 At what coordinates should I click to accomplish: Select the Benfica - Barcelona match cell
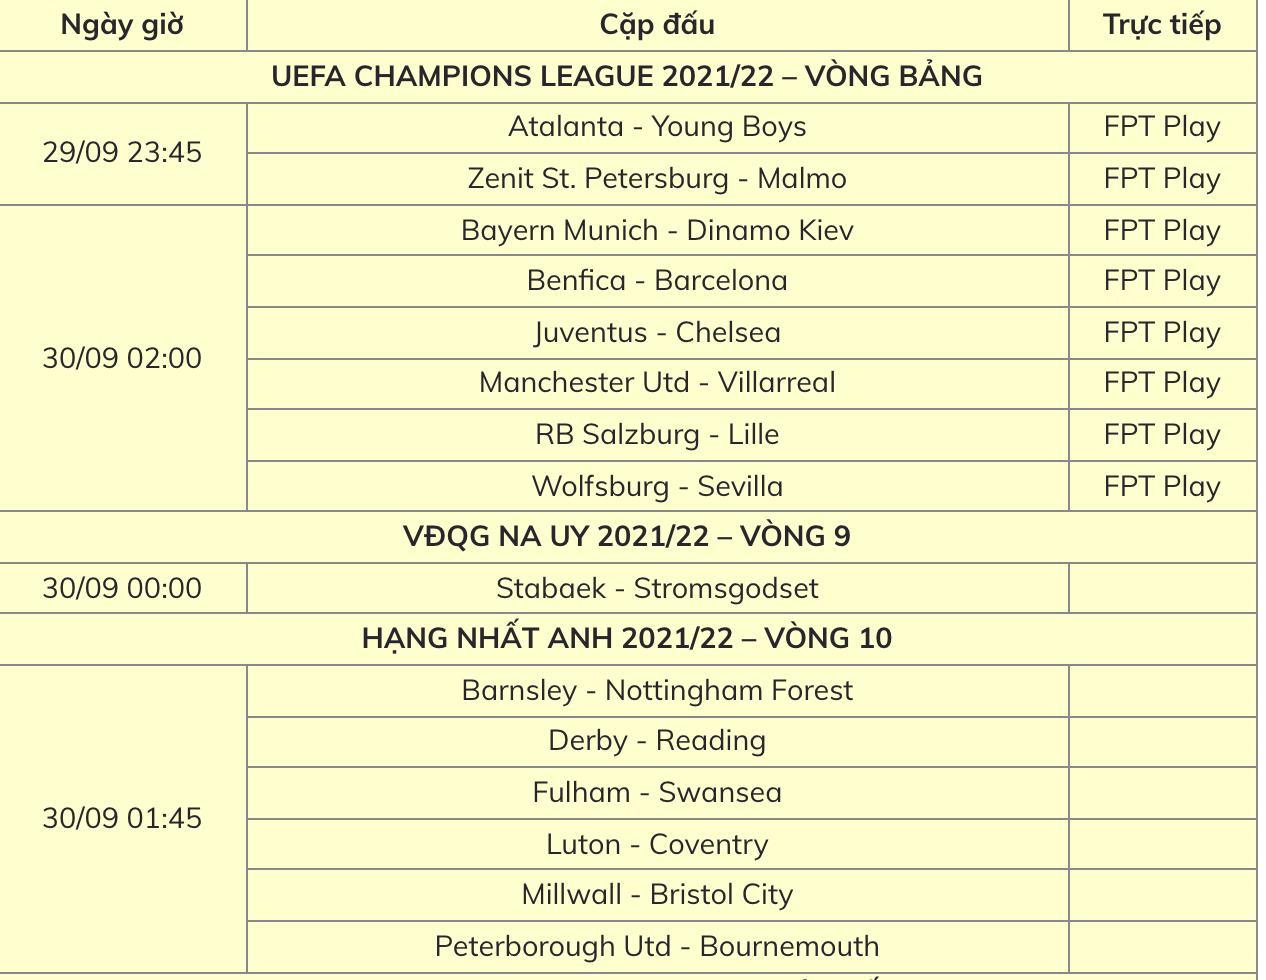point(657,281)
